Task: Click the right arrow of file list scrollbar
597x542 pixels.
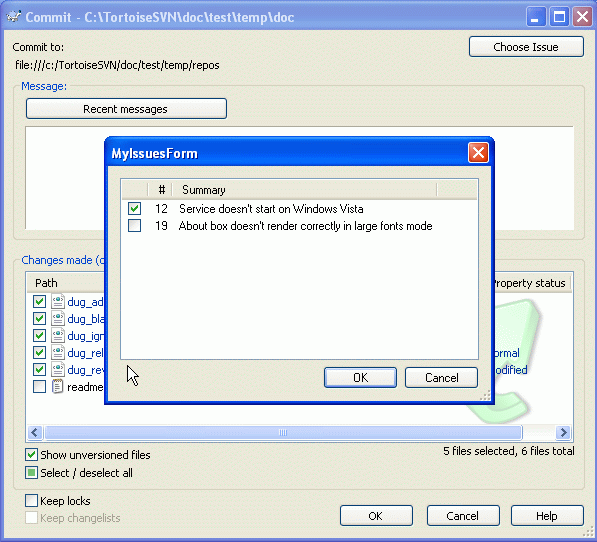Action: (563, 432)
